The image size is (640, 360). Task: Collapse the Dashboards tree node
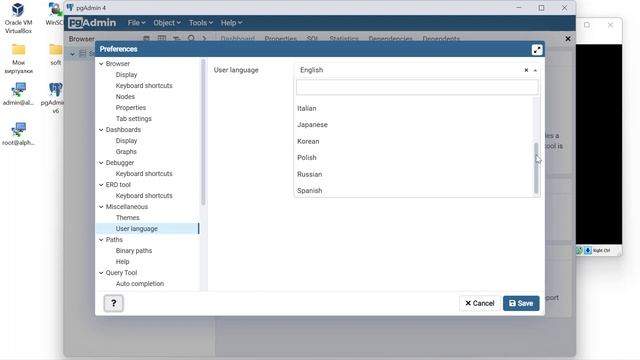101,130
